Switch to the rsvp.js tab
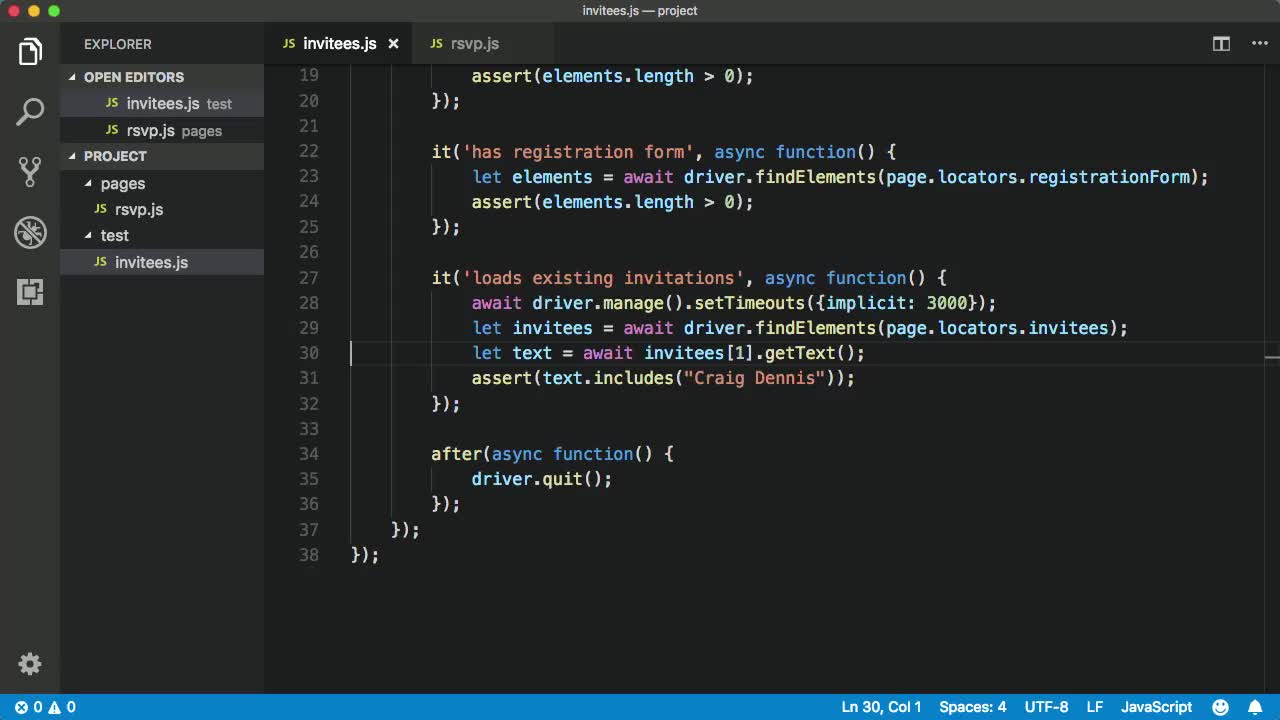The height and width of the screenshot is (720, 1280). click(x=474, y=44)
